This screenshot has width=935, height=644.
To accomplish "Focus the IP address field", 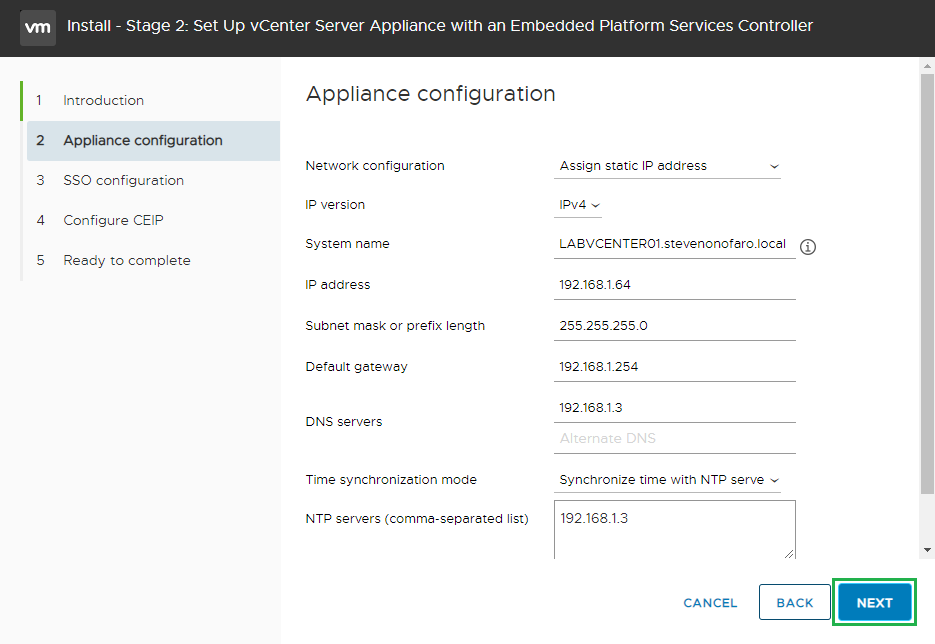I will 674,285.
